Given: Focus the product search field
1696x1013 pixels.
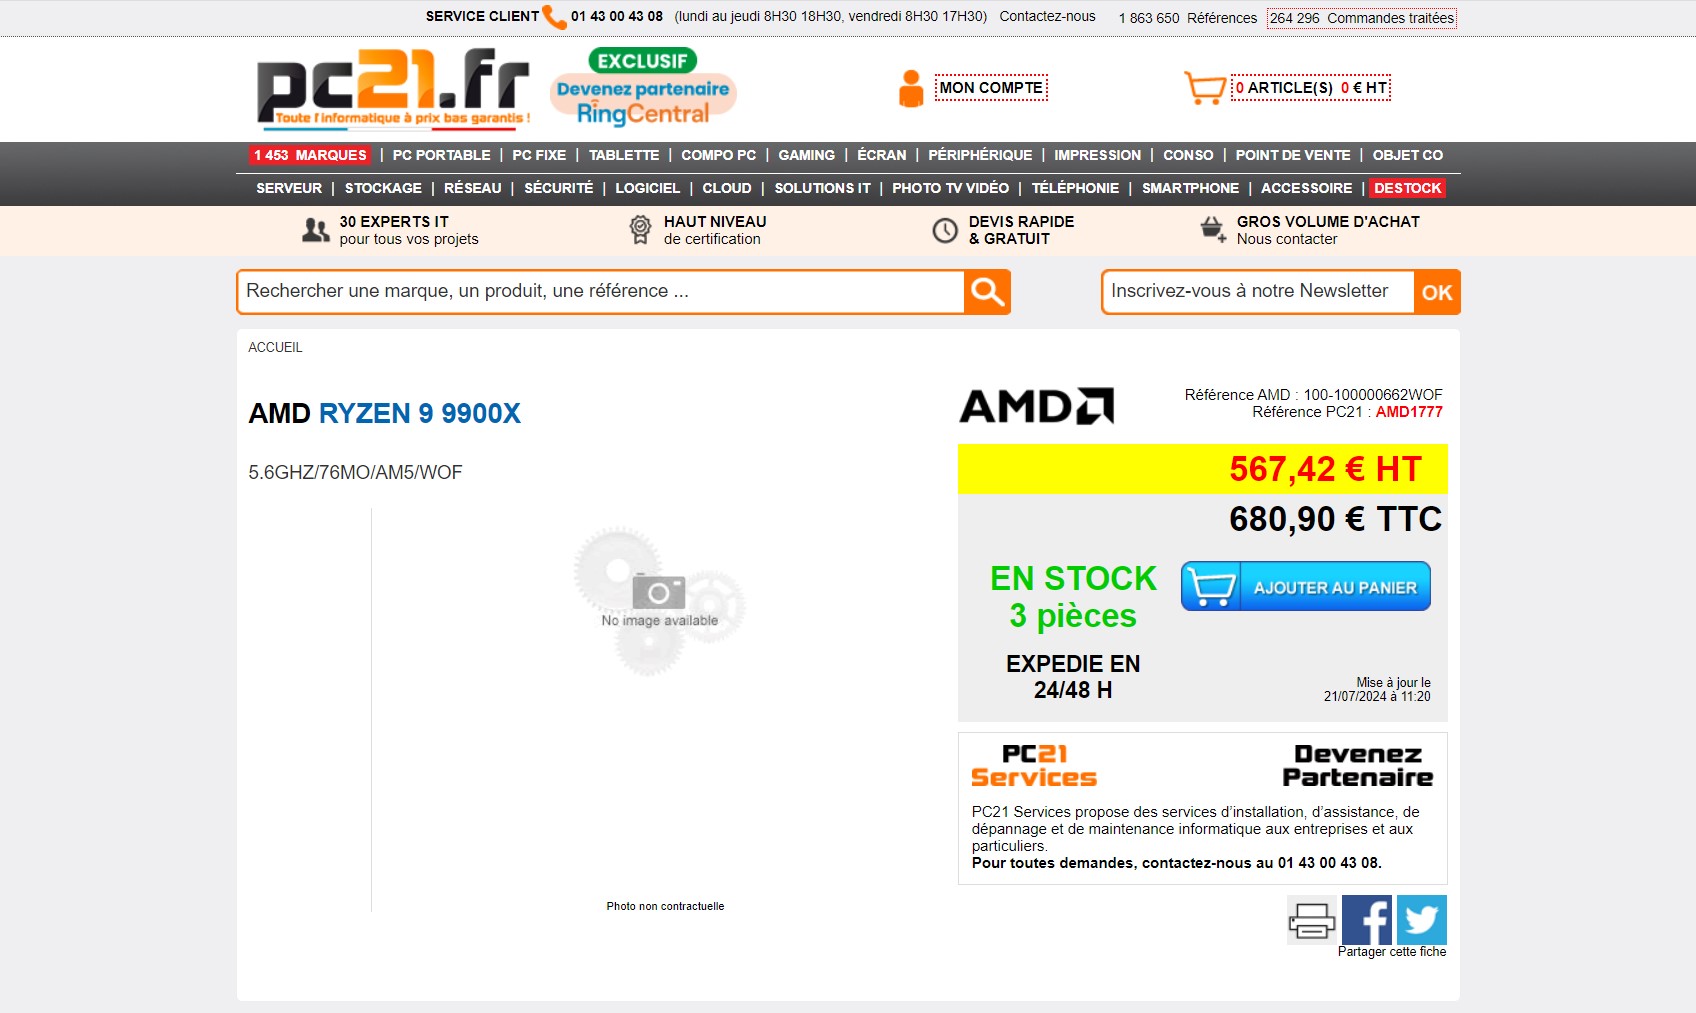Looking at the screenshot, I should coord(601,292).
